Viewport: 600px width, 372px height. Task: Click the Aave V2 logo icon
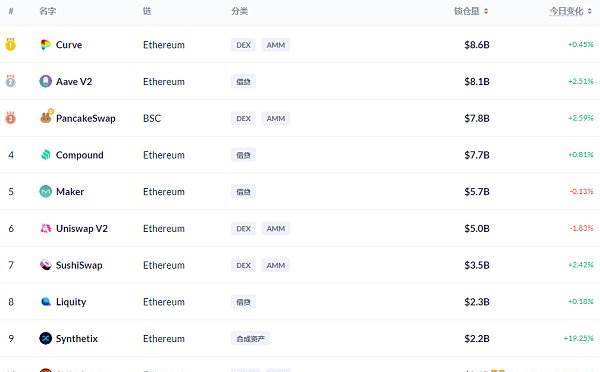point(46,81)
